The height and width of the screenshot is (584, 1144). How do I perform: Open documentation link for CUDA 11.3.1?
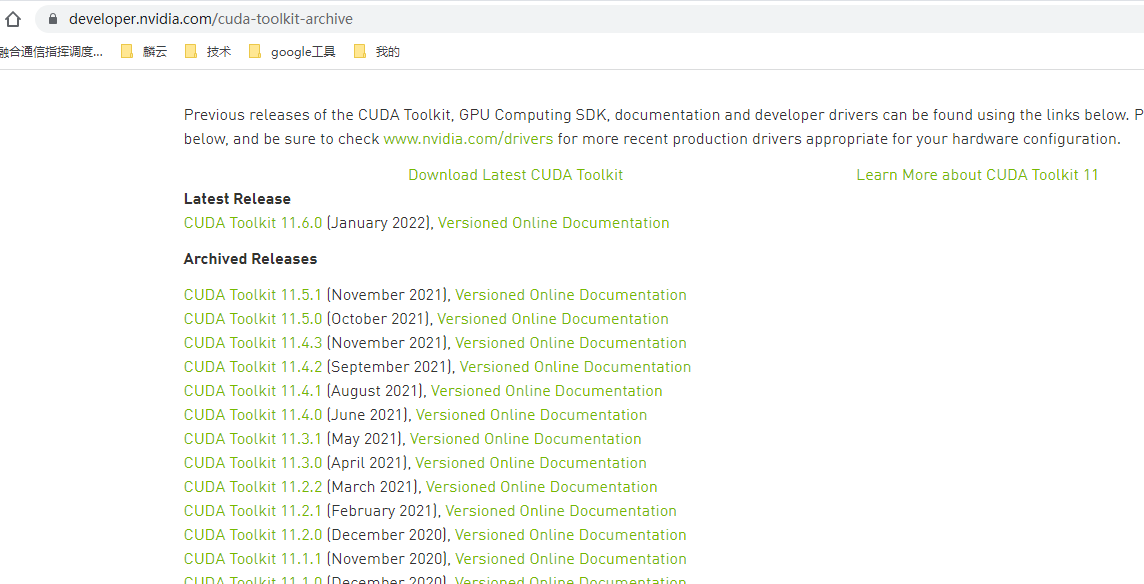(x=525, y=439)
